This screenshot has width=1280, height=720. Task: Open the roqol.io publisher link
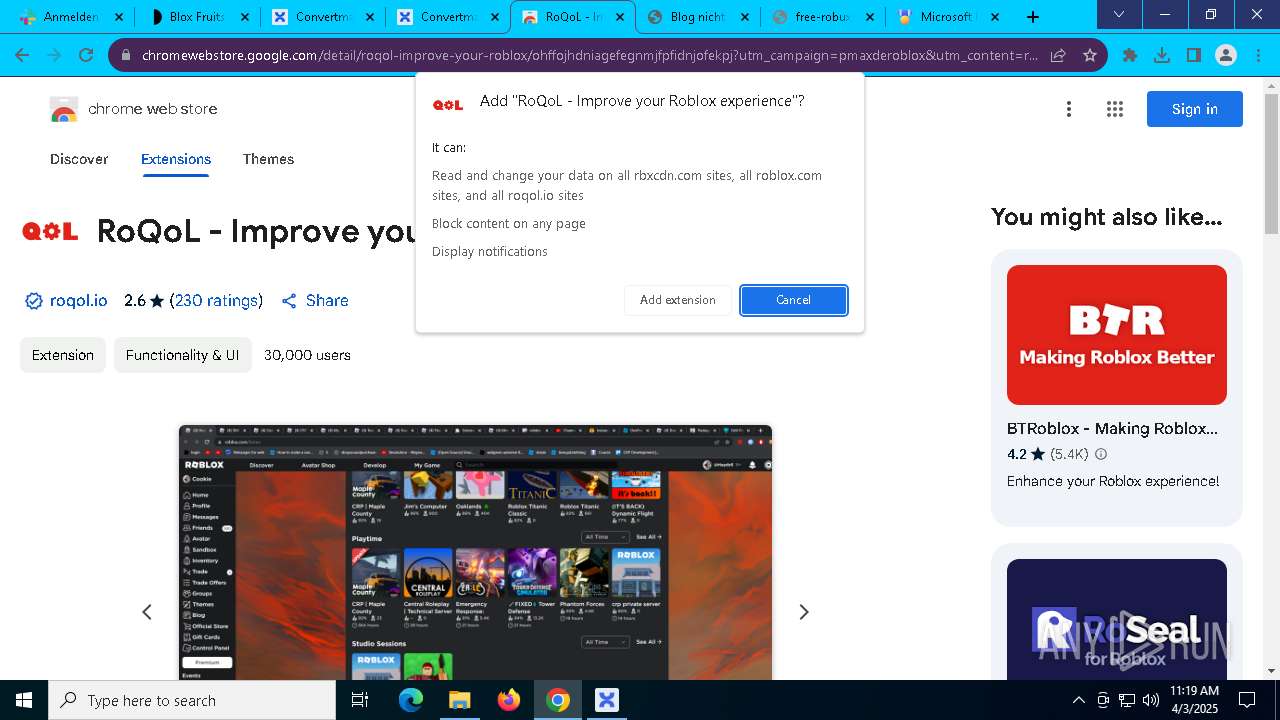78,300
